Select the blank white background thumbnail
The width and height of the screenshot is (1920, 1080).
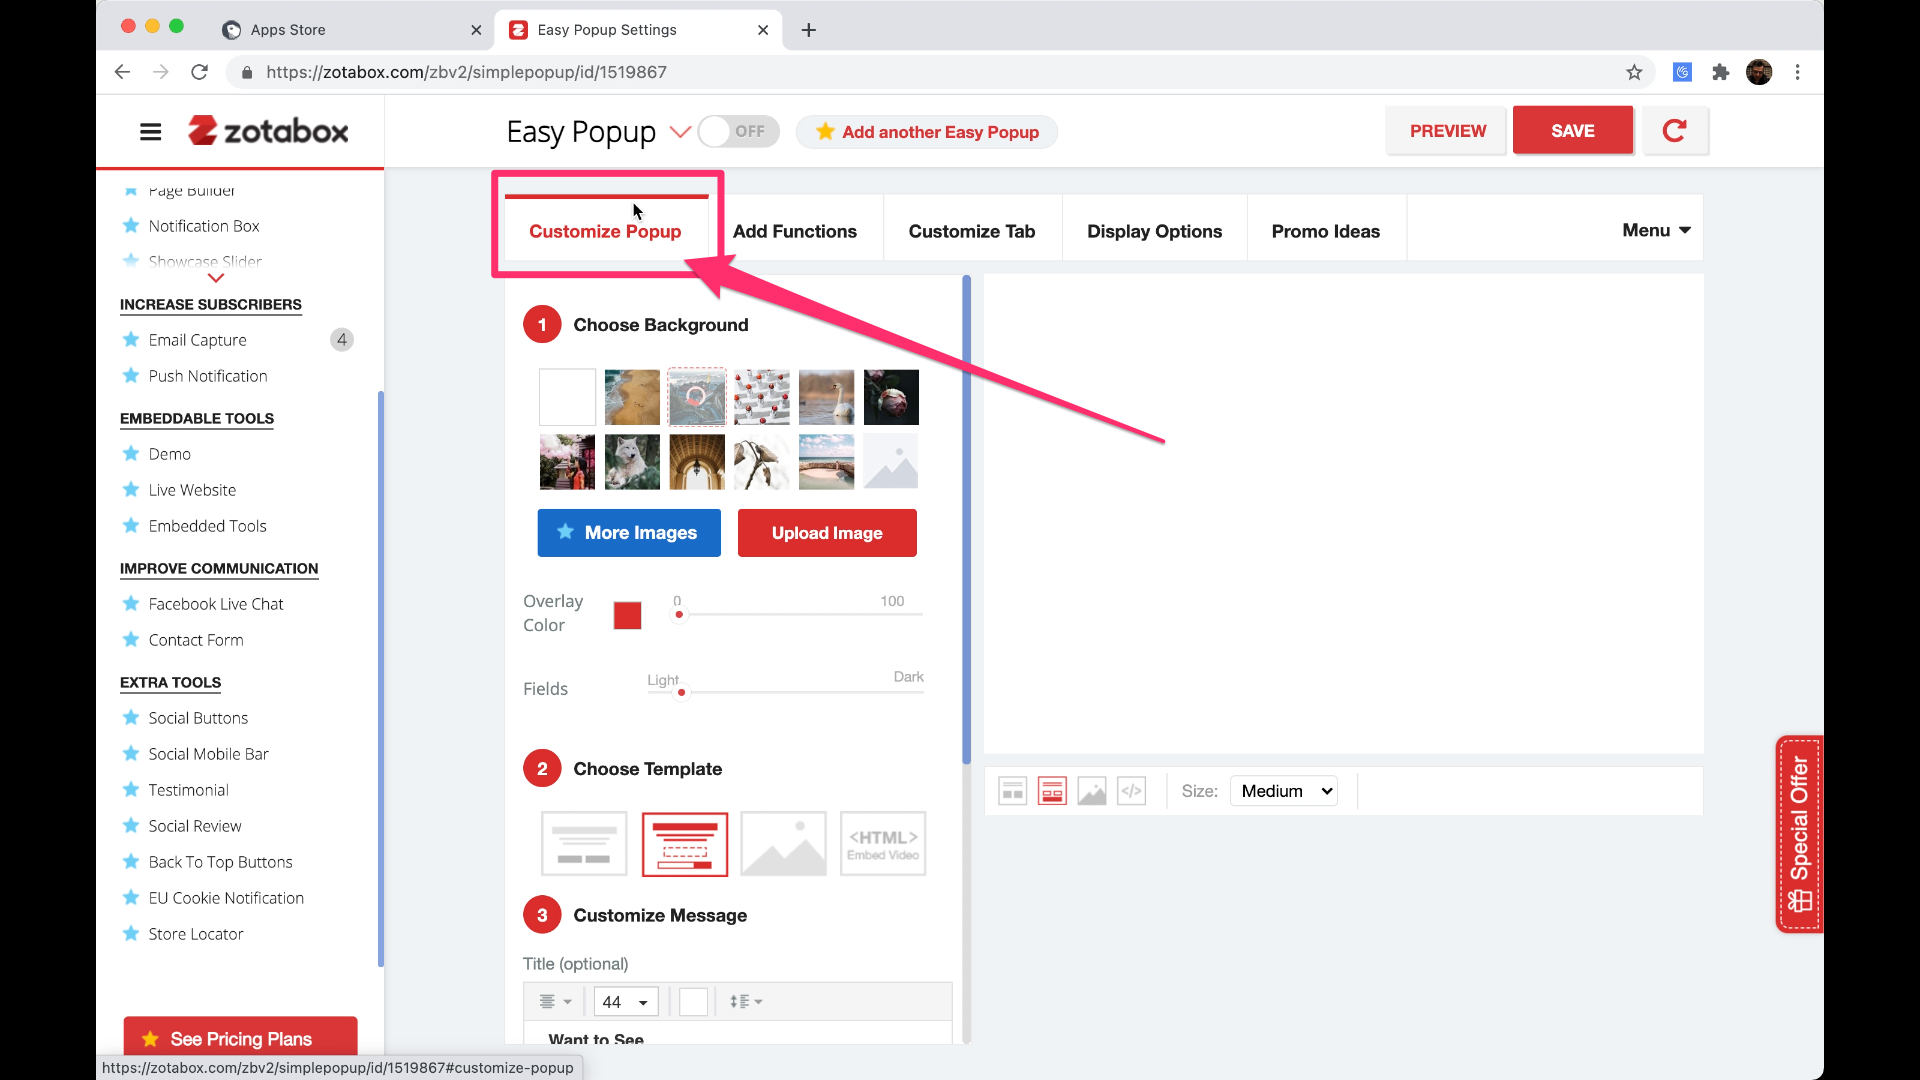click(567, 397)
